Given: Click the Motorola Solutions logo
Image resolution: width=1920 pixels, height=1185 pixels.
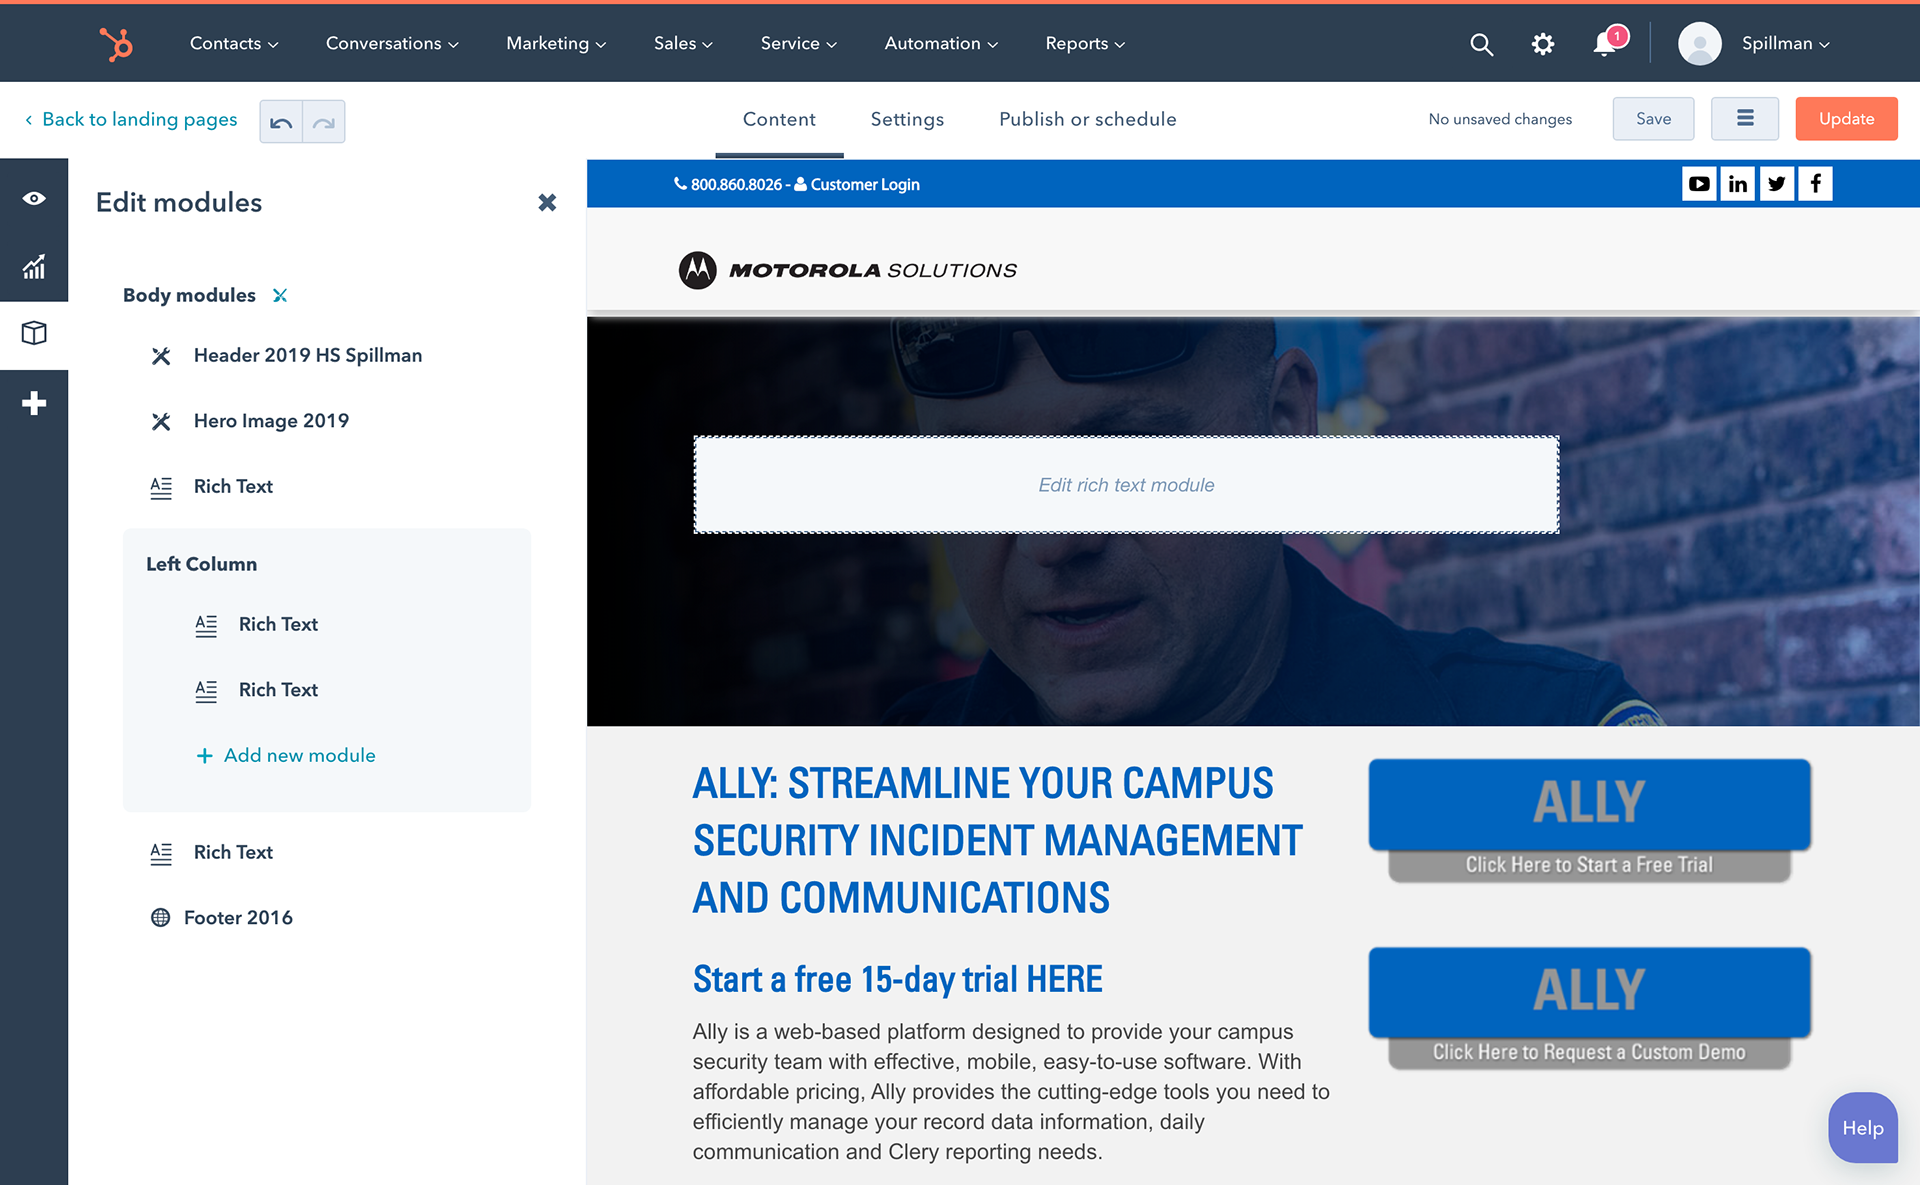Looking at the screenshot, I should tap(847, 270).
